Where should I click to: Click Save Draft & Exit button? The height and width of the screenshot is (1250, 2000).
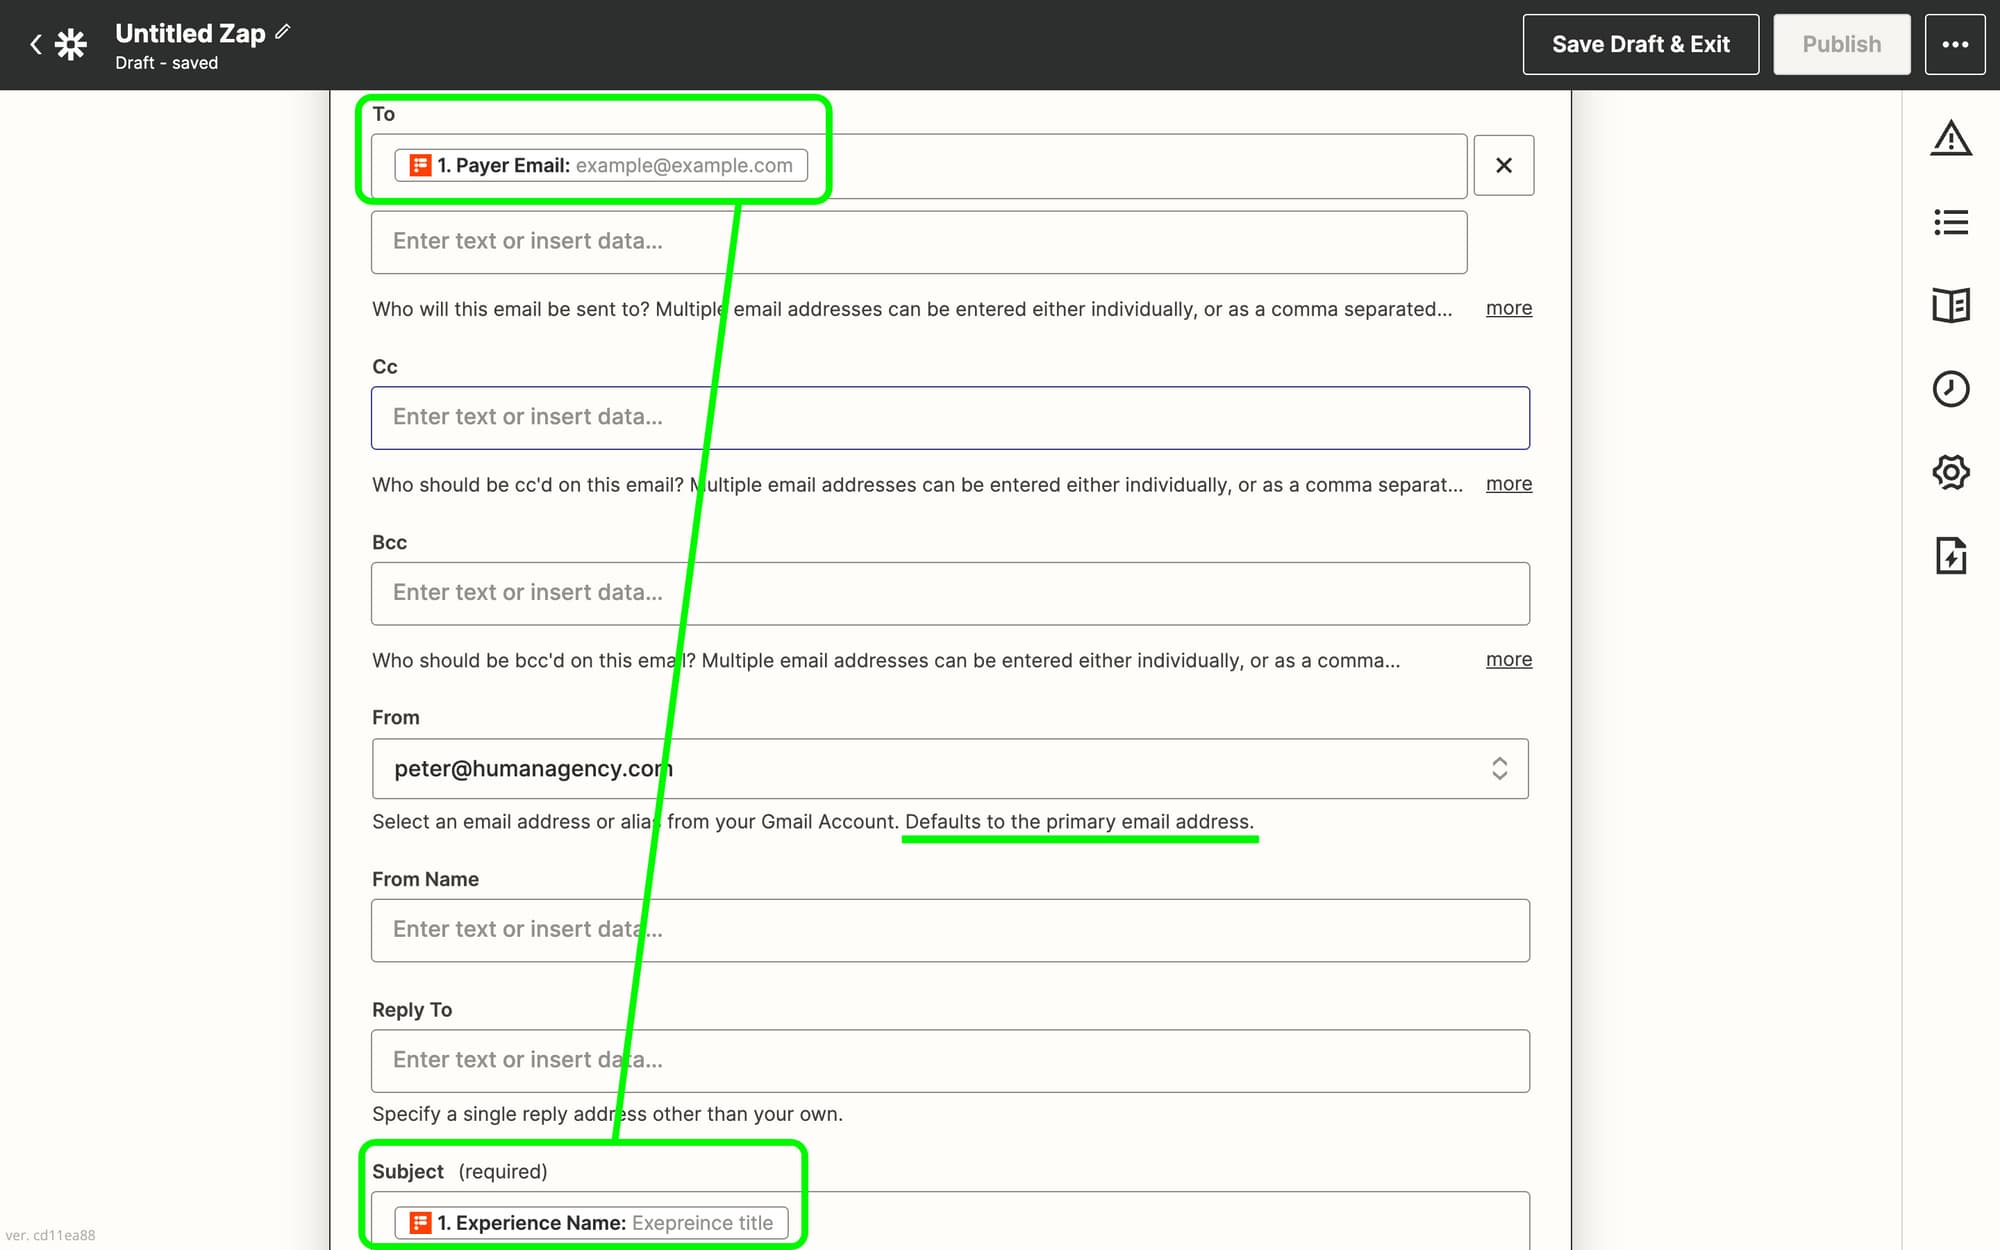1640,44
